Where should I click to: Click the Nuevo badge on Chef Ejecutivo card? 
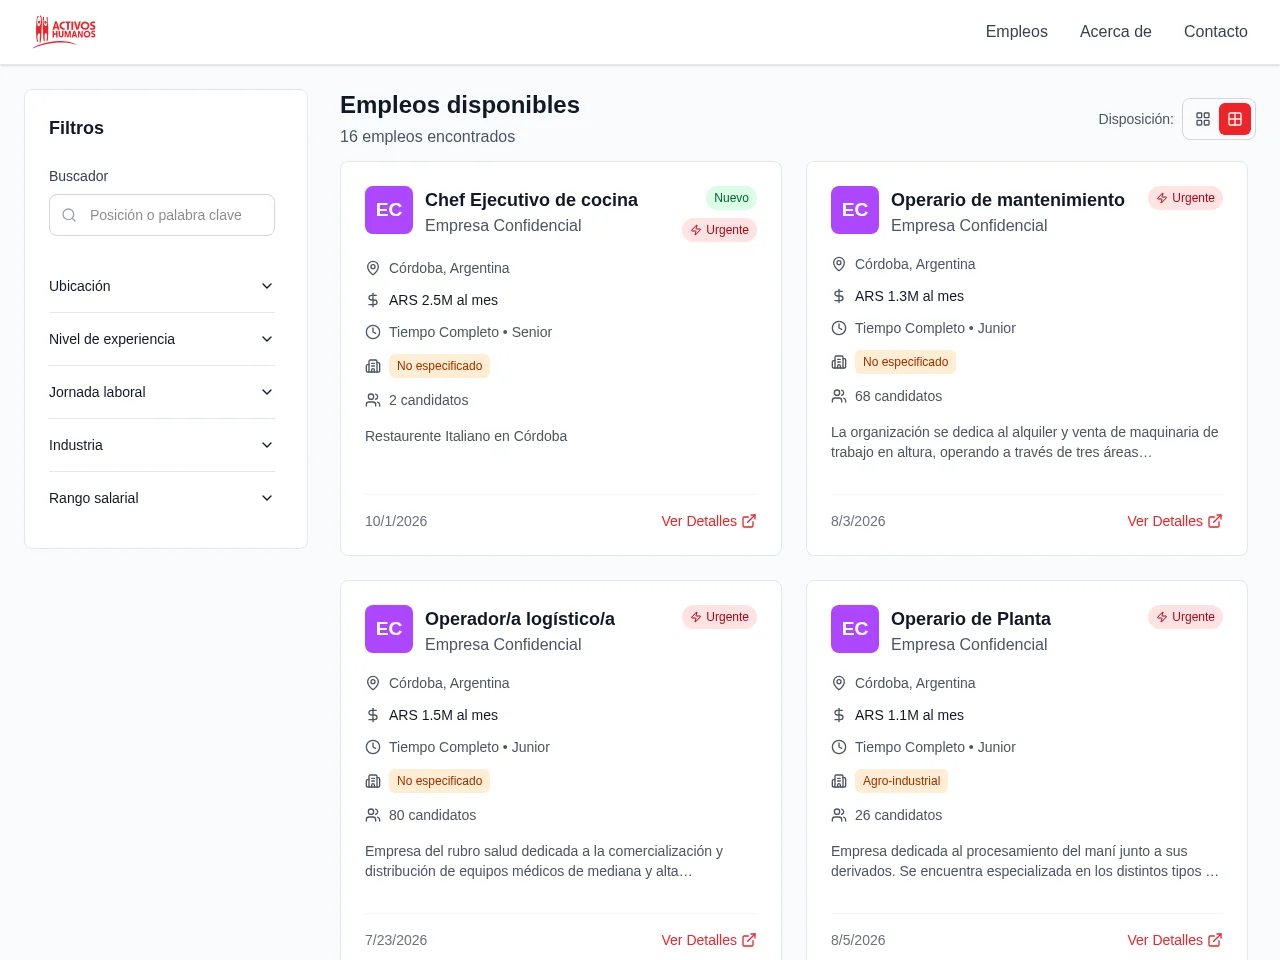coord(731,198)
